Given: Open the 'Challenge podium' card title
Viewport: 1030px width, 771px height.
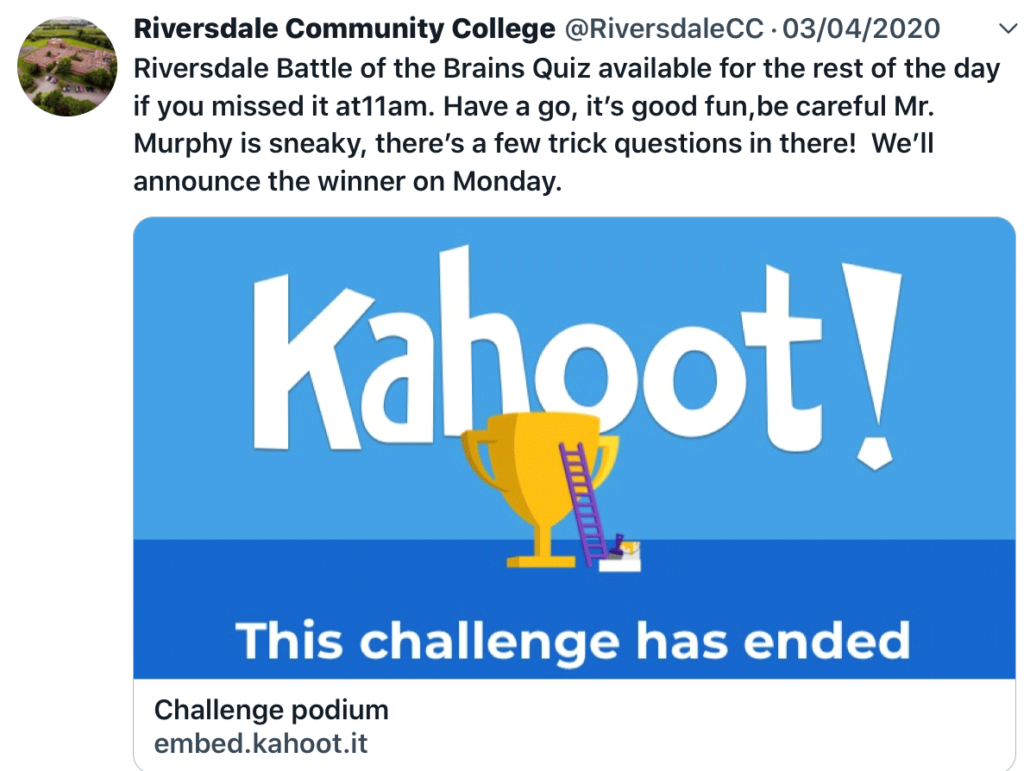Looking at the screenshot, I should click(x=271, y=711).
